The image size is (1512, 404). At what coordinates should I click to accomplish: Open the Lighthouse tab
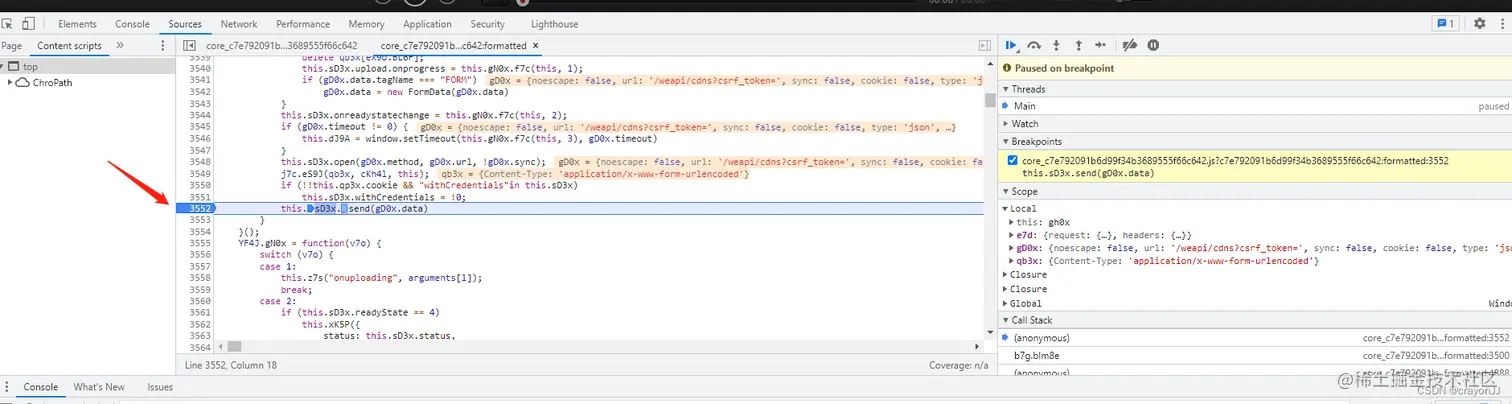click(554, 24)
